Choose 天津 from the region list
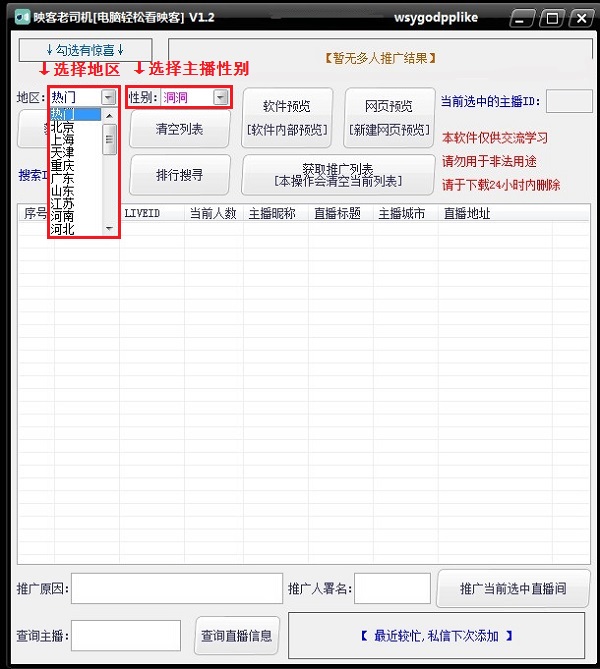 click(x=76, y=152)
